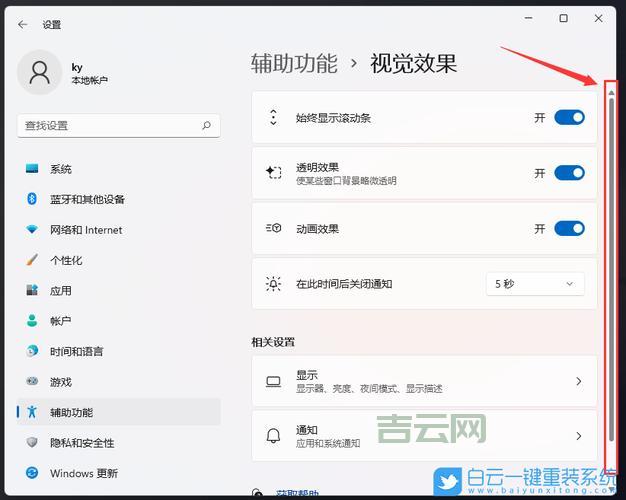
Task: Click the 系统 monitor icon
Action: 32,169
